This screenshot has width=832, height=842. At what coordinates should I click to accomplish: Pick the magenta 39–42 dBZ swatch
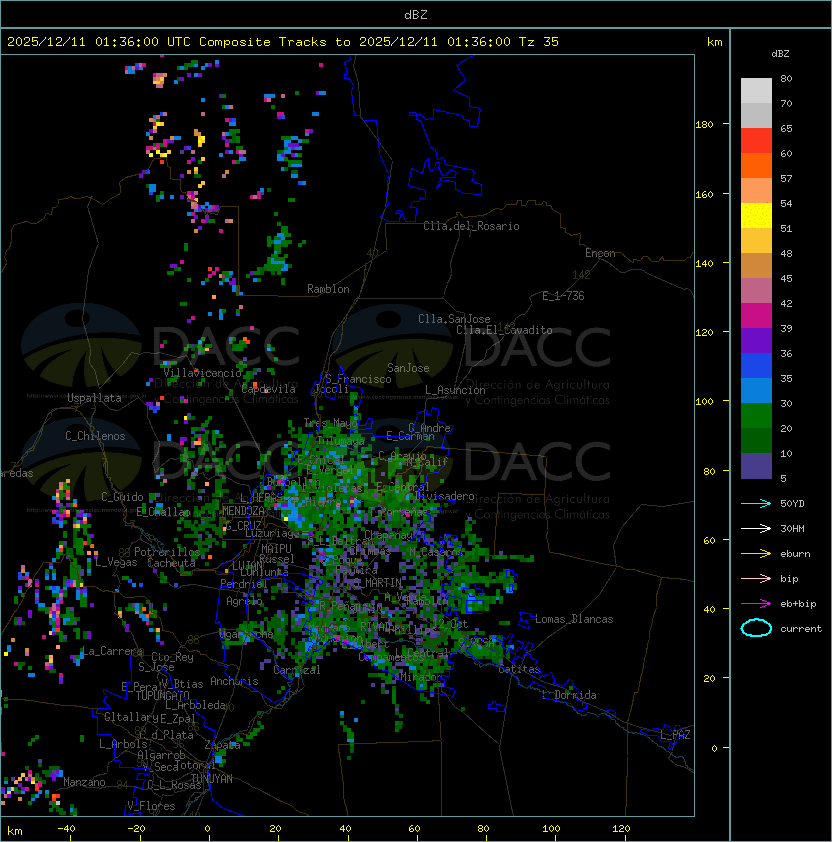756,316
